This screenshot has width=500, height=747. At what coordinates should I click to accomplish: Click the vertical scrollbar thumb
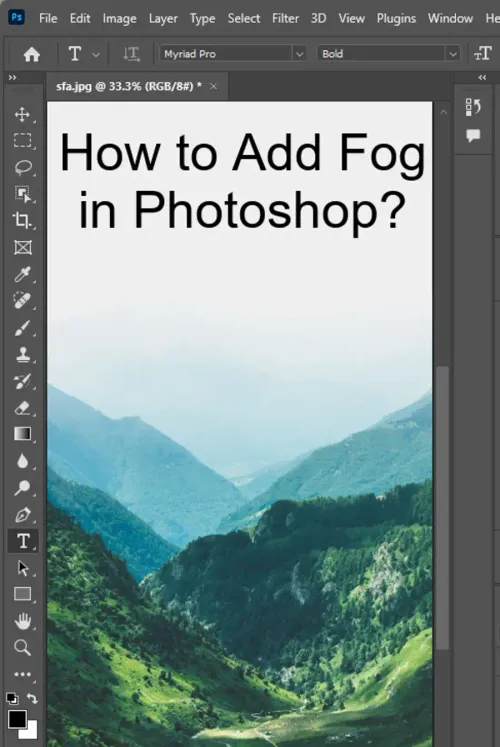point(443,507)
